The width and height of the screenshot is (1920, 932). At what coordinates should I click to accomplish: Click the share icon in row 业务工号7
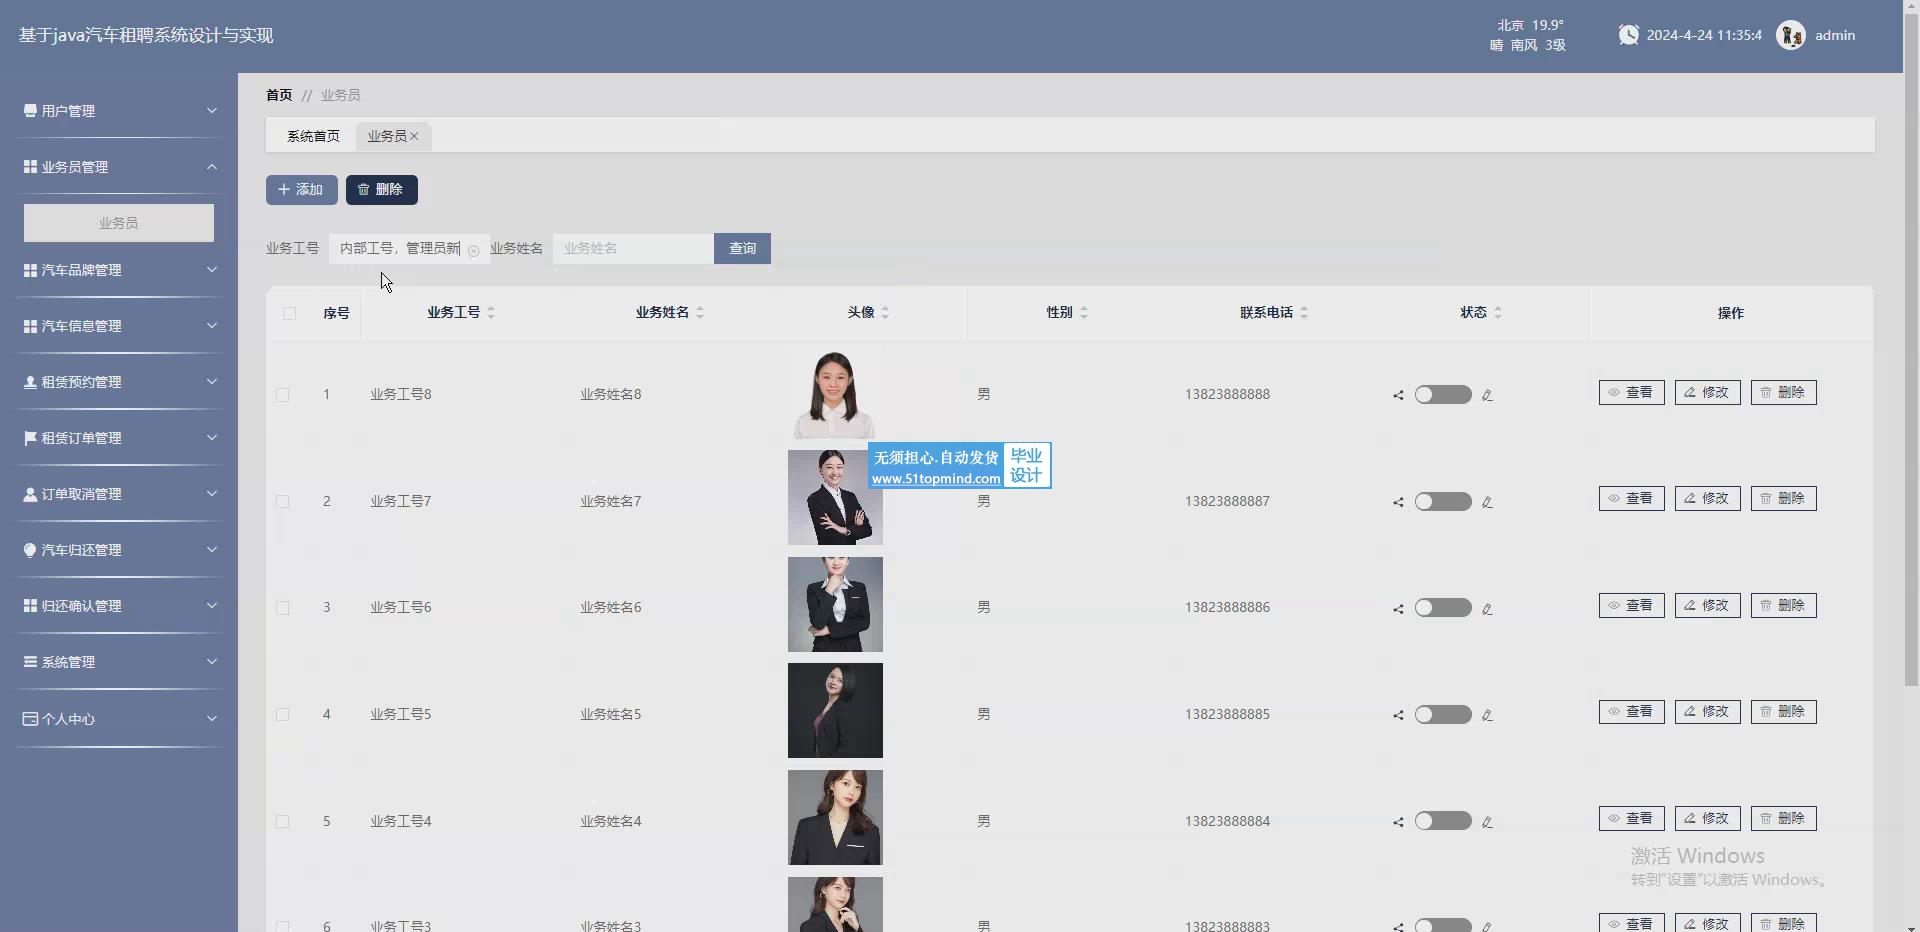[x=1398, y=502]
